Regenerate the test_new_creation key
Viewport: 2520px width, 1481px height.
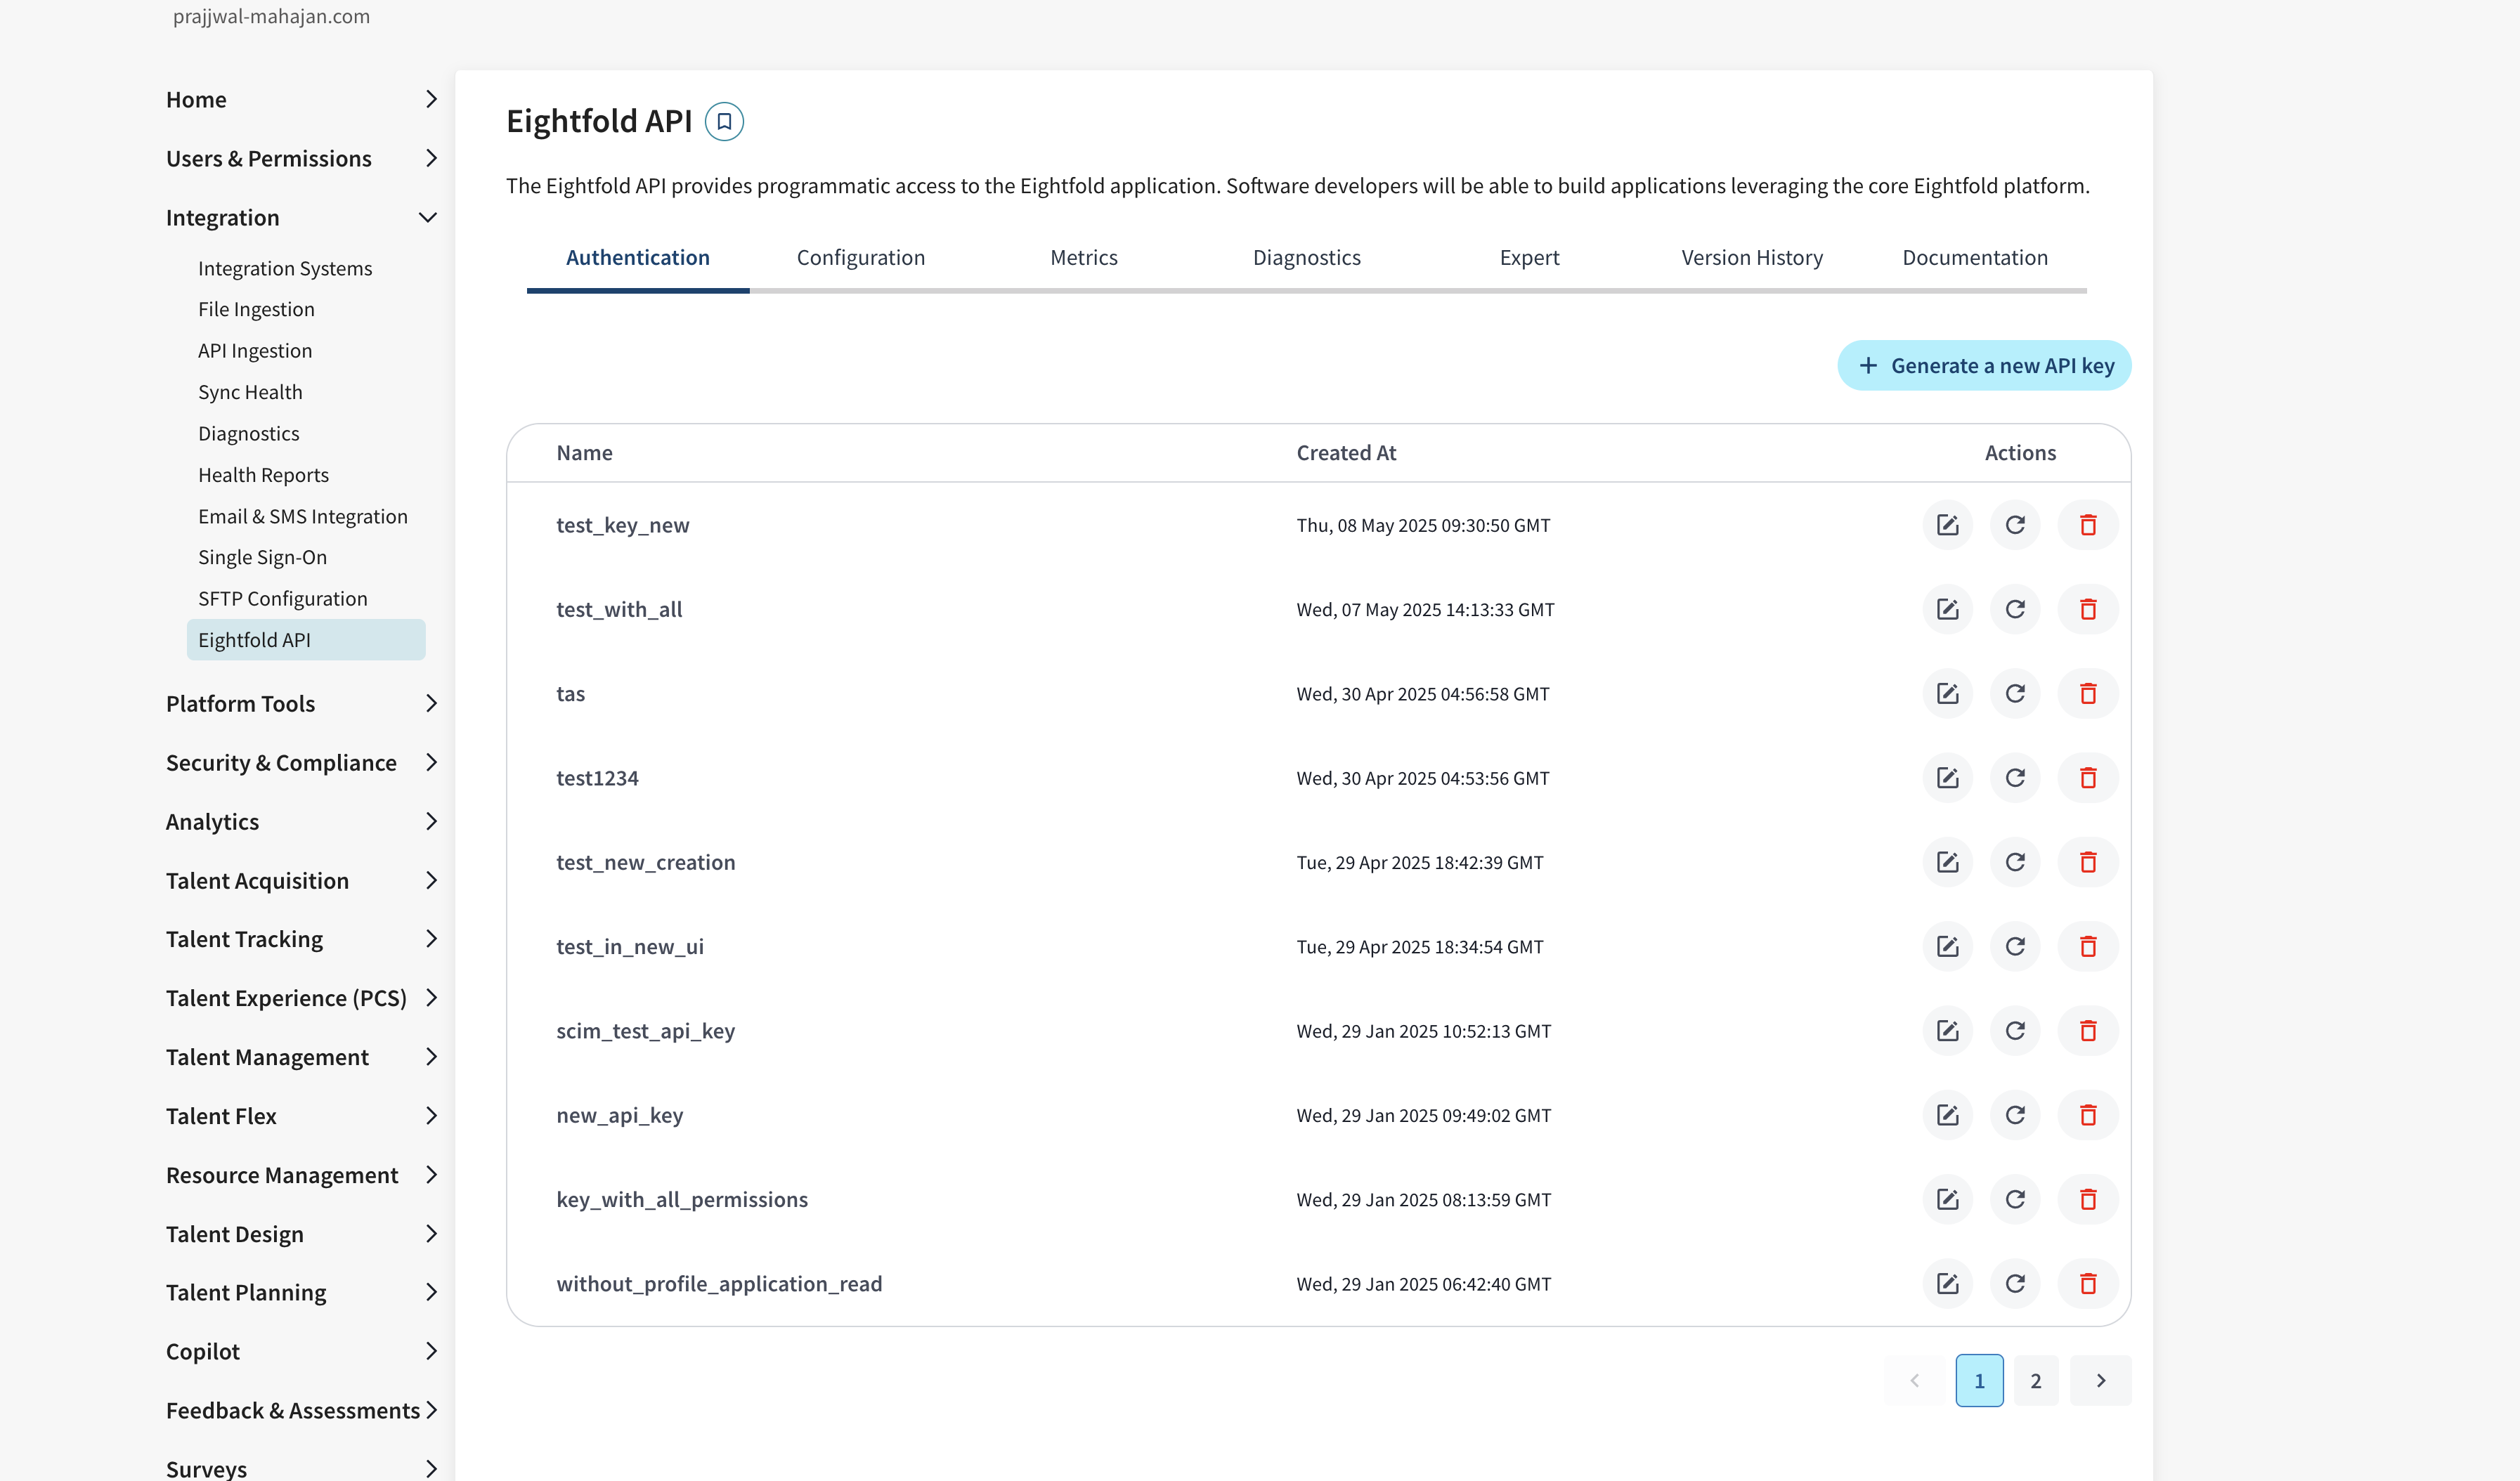pos(2015,862)
